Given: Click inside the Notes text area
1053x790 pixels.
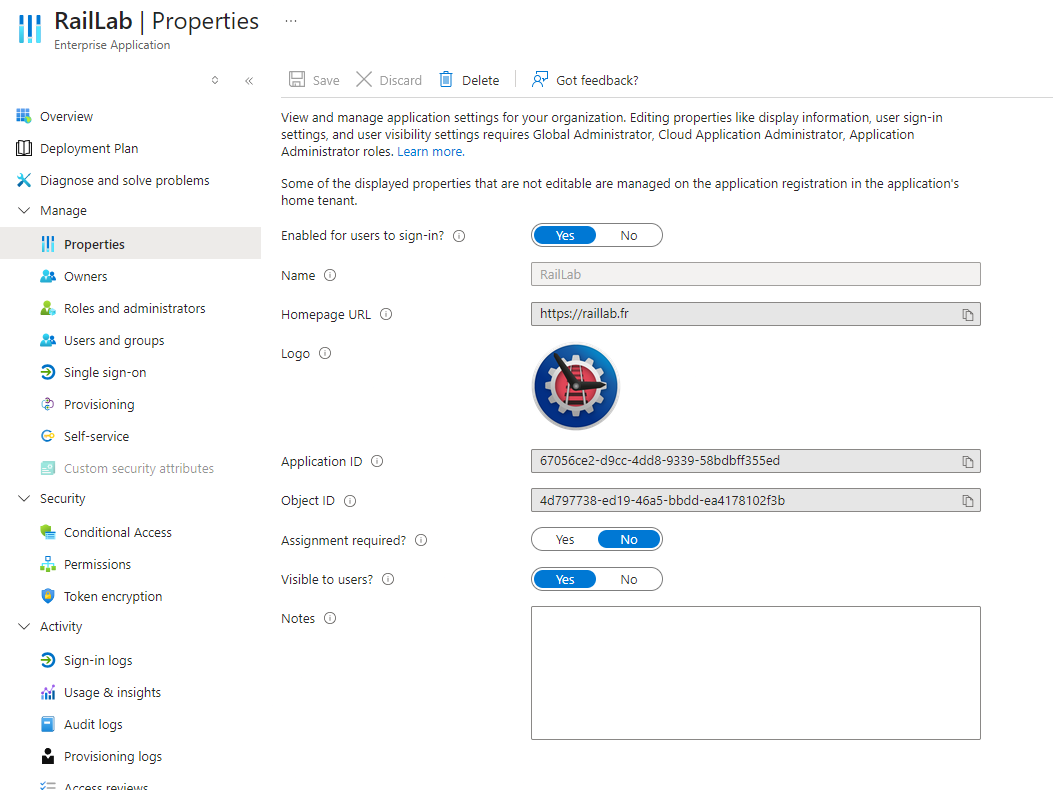Looking at the screenshot, I should [755, 672].
